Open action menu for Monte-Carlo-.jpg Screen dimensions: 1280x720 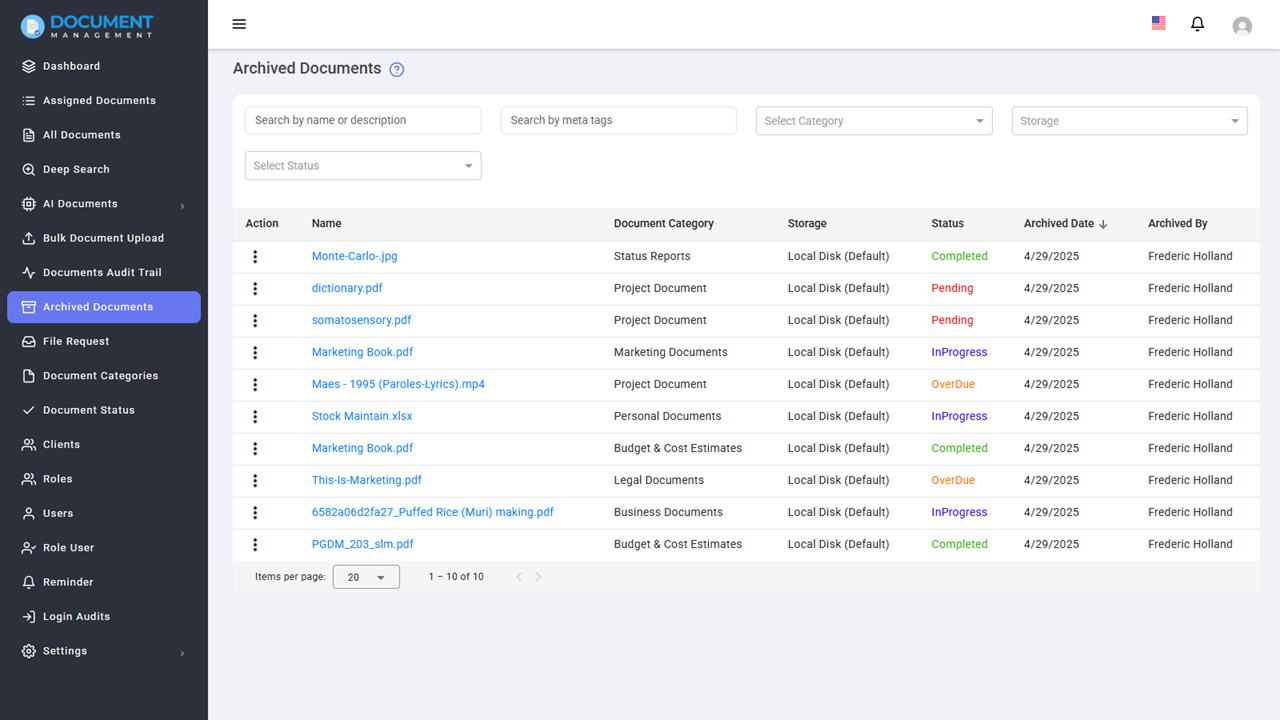(255, 257)
